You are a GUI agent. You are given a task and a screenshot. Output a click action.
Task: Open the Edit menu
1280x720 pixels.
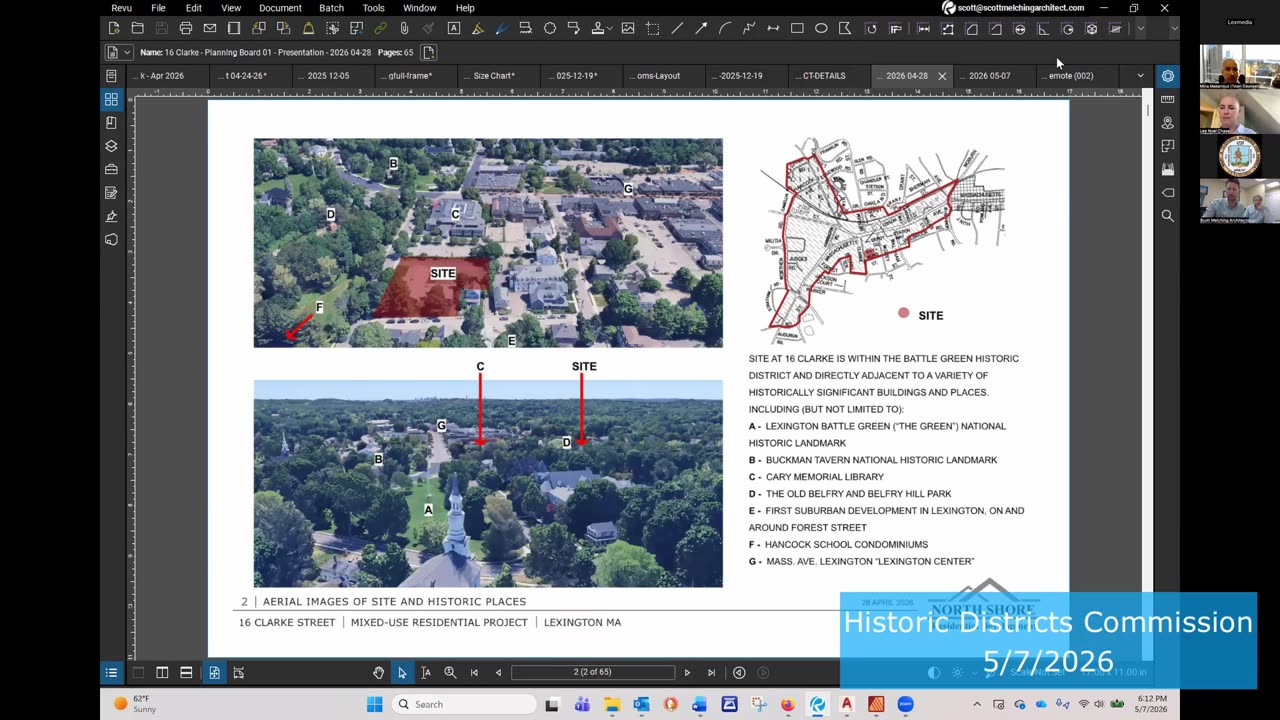coord(193,8)
